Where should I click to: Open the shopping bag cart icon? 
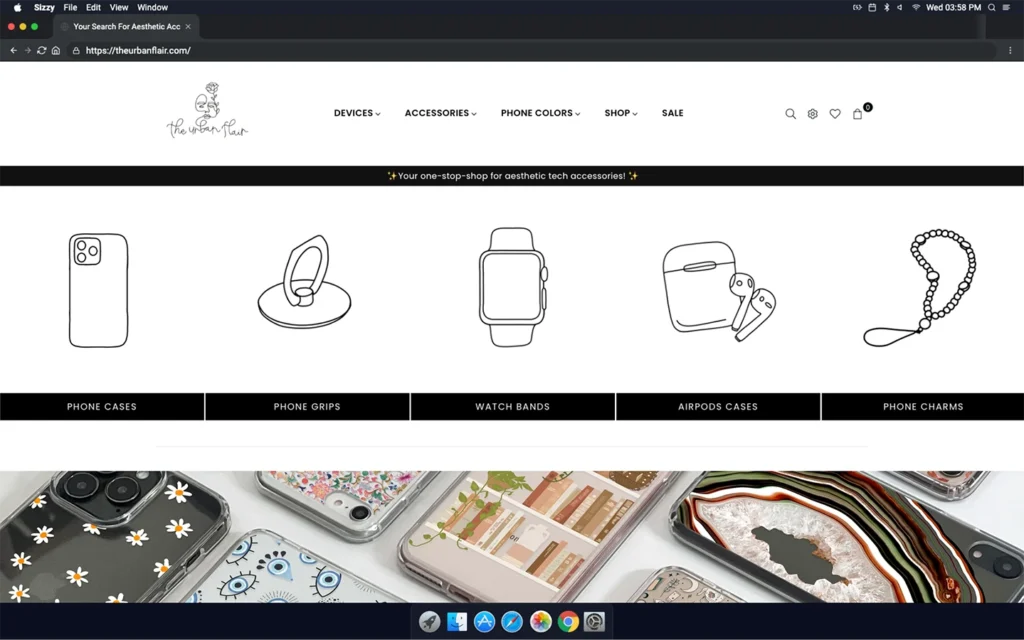pos(858,114)
